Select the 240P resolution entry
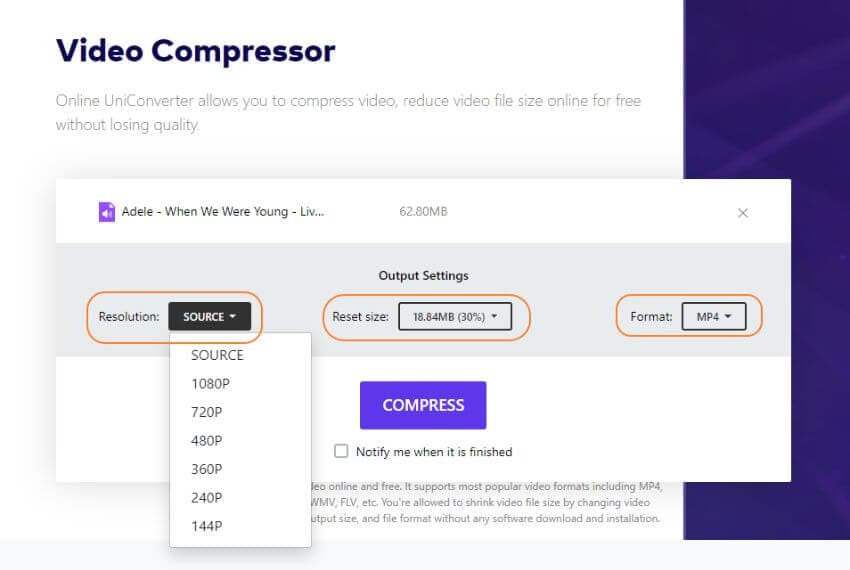Screen dimensions: 850x570 pos(206,498)
